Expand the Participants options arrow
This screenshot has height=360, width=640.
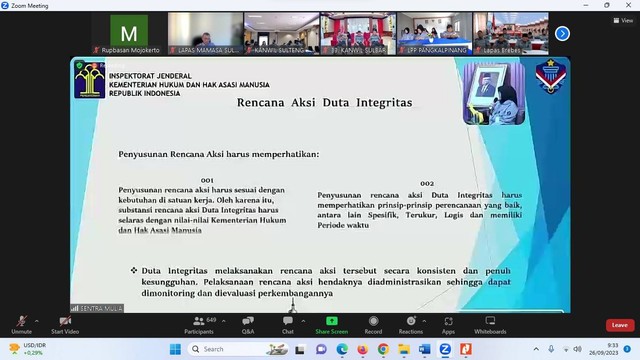tap(224, 322)
